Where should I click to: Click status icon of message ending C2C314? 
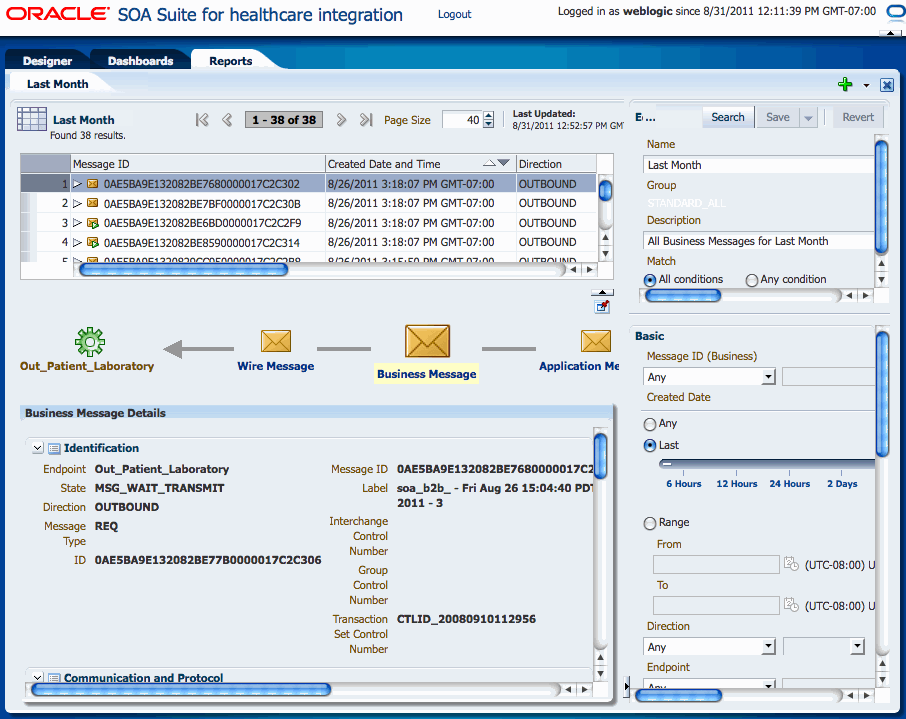[x=92, y=242]
